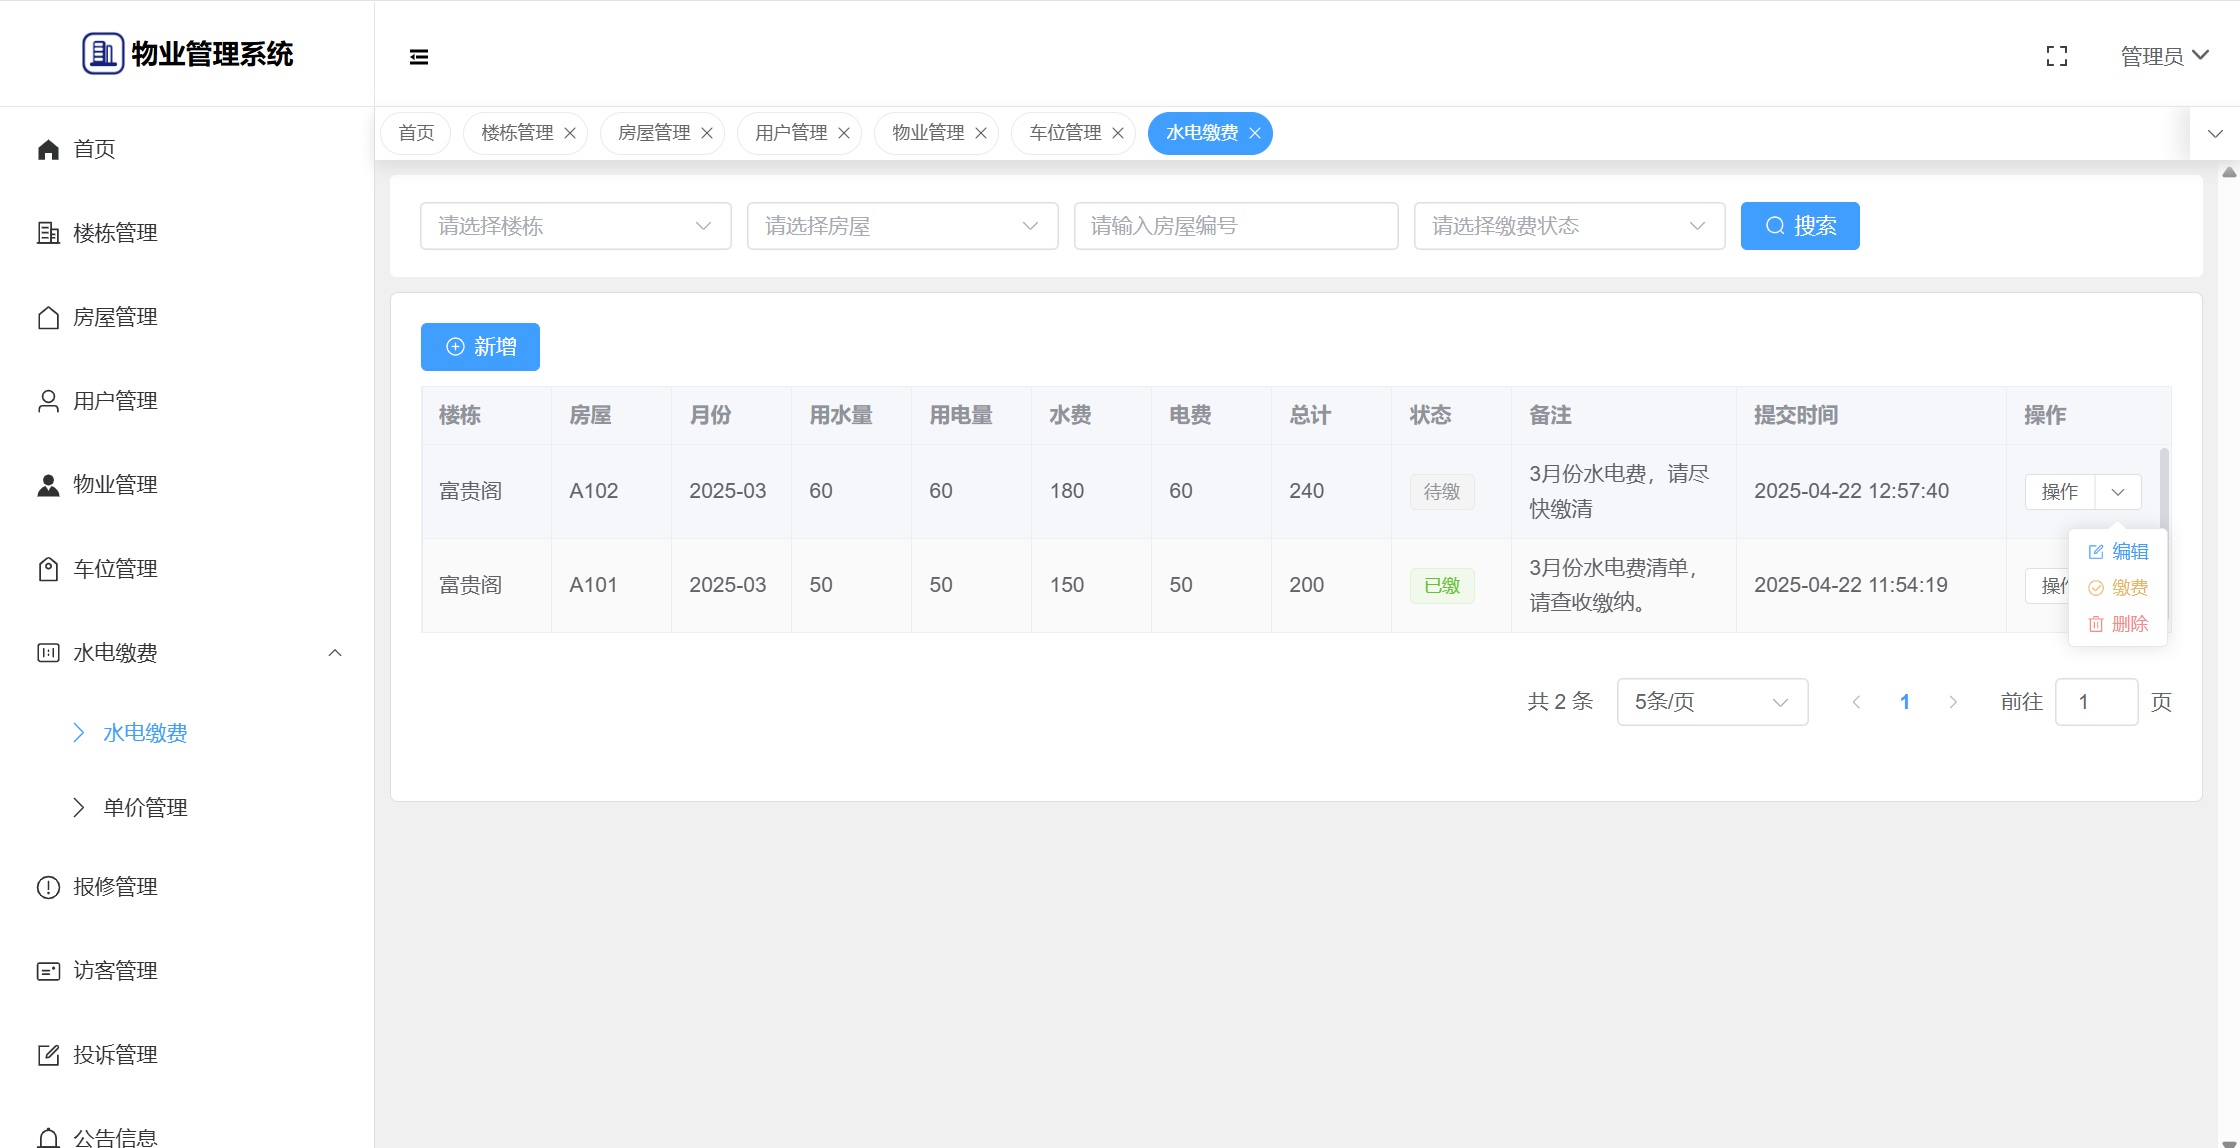Open 访客管理 in the sidebar
This screenshot has height=1148, width=2240.
[115, 971]
